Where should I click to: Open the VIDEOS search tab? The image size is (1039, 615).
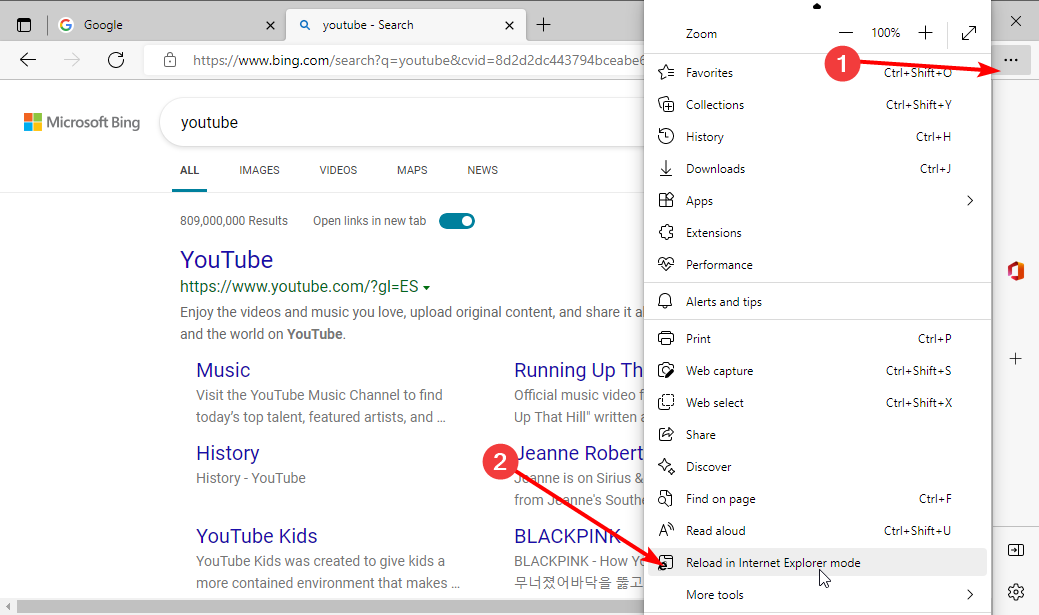click(338, 170)
